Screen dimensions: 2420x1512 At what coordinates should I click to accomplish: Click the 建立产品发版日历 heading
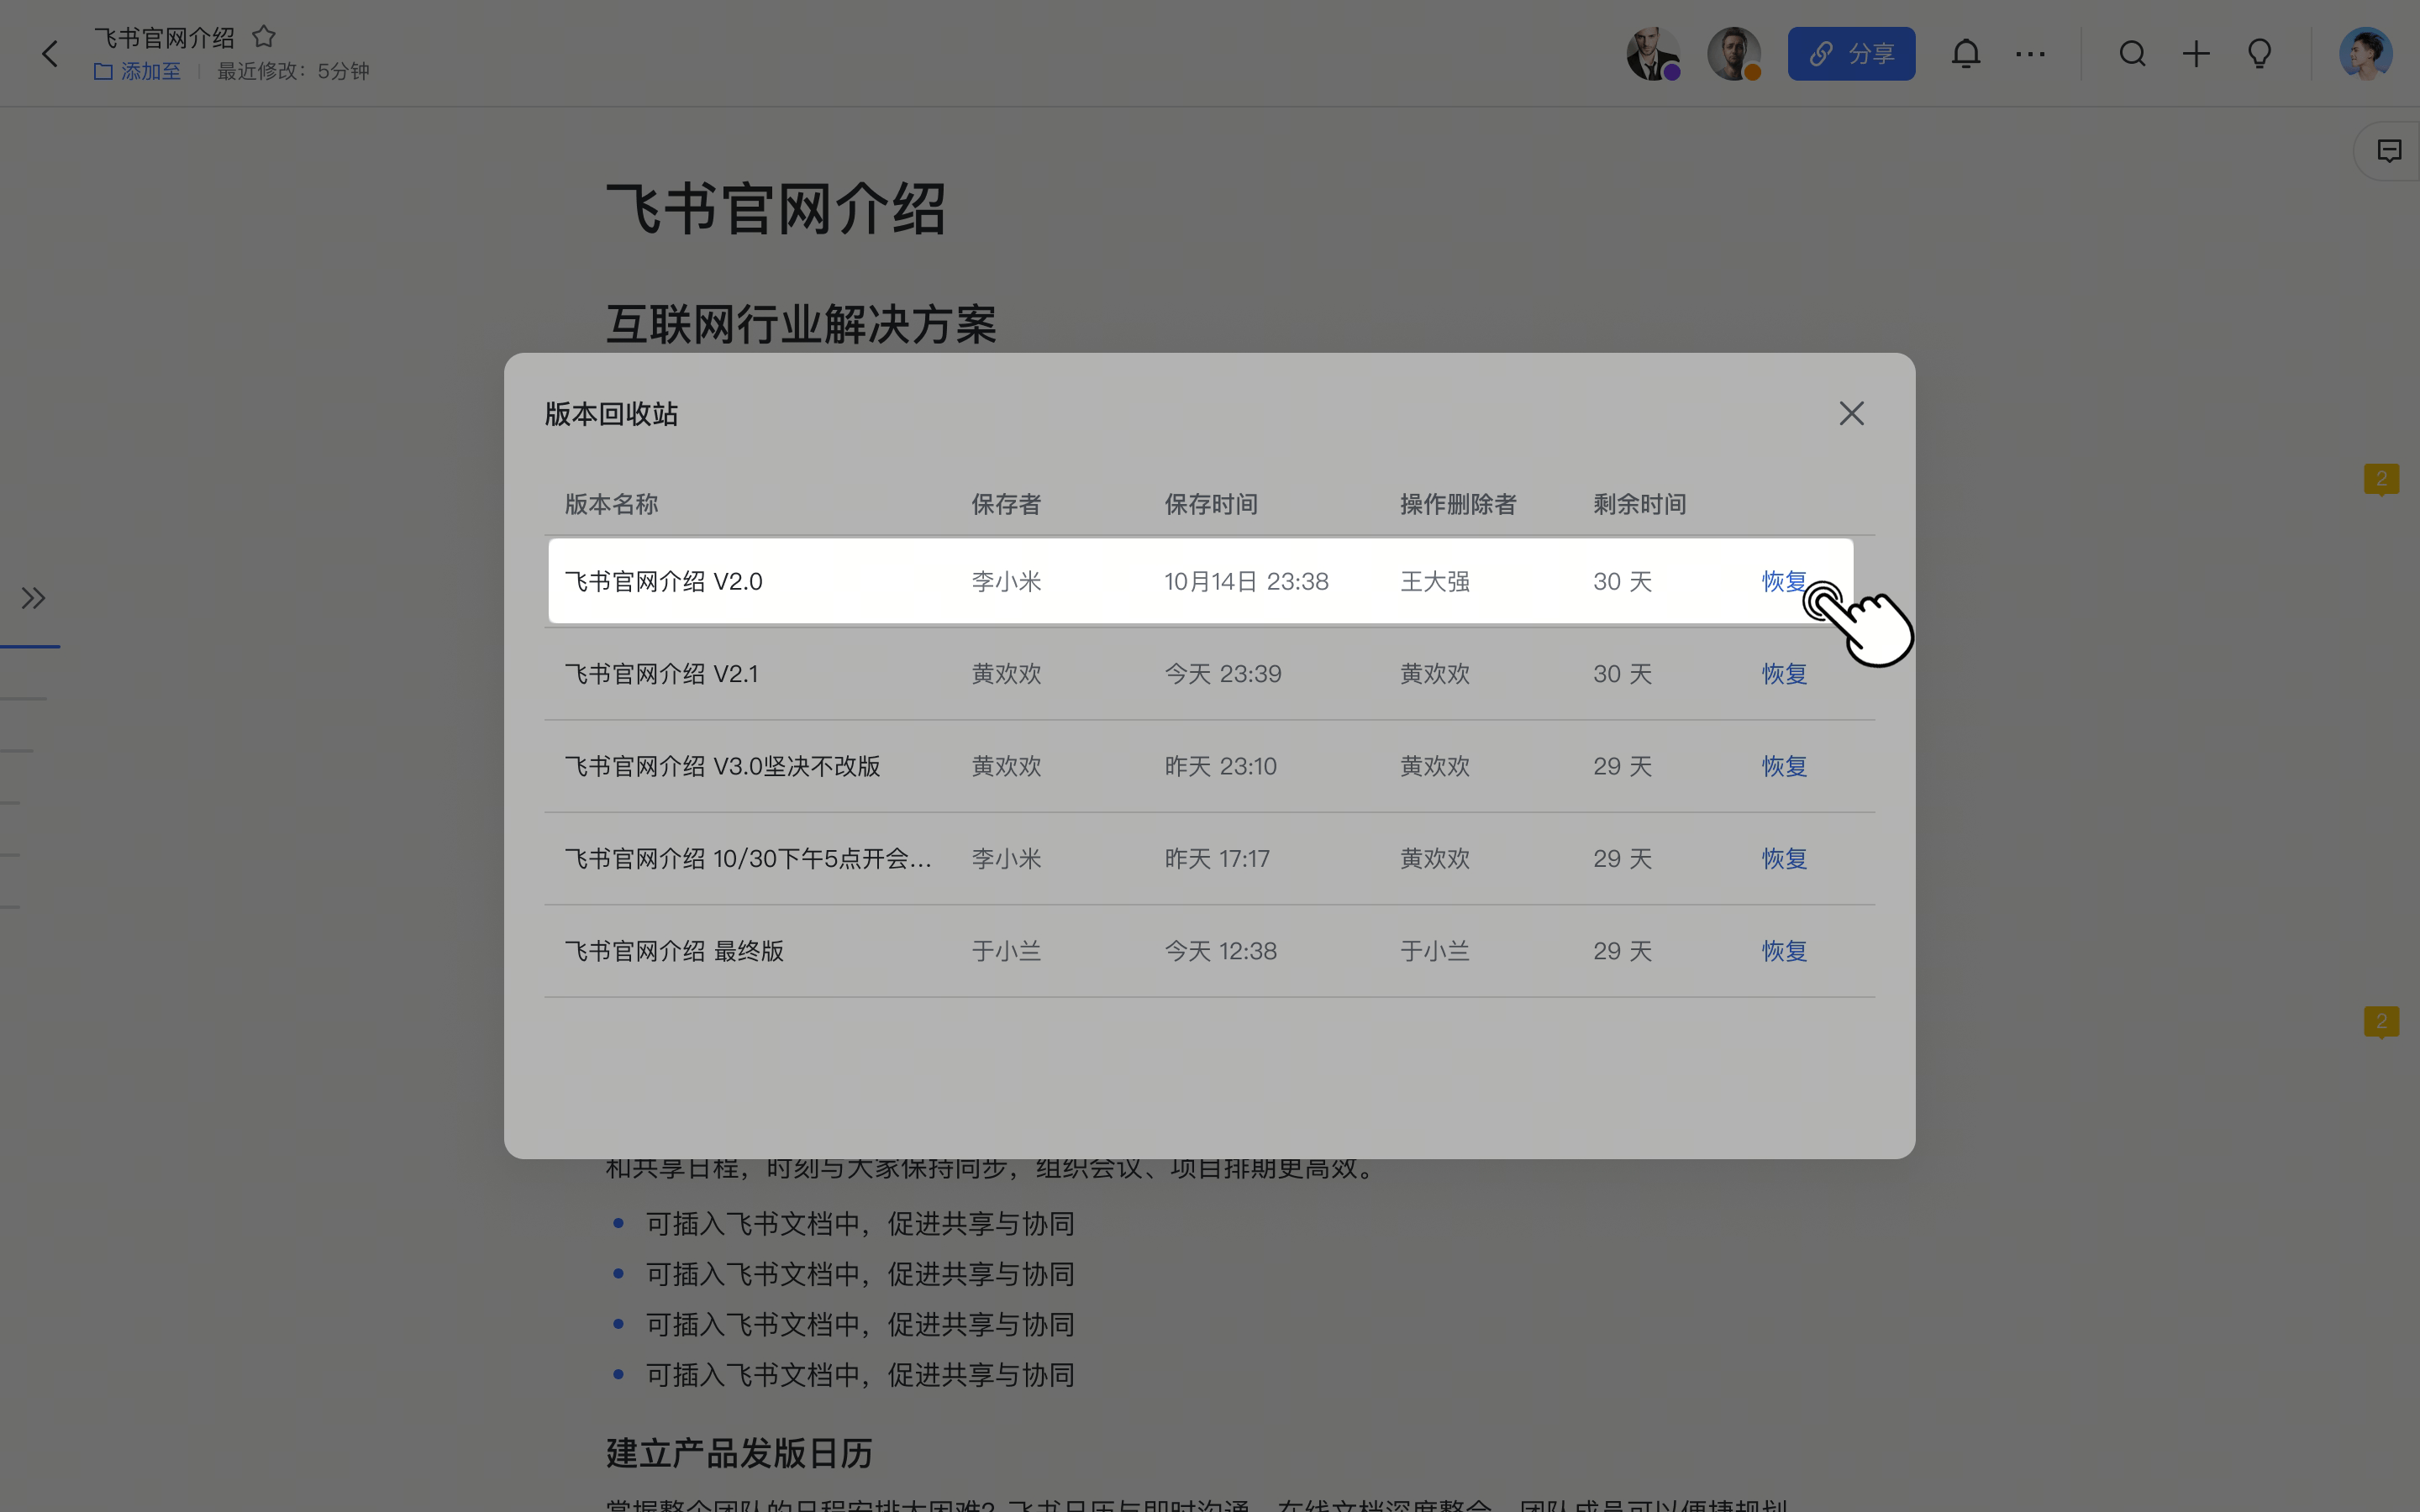tap(739, 1453)
